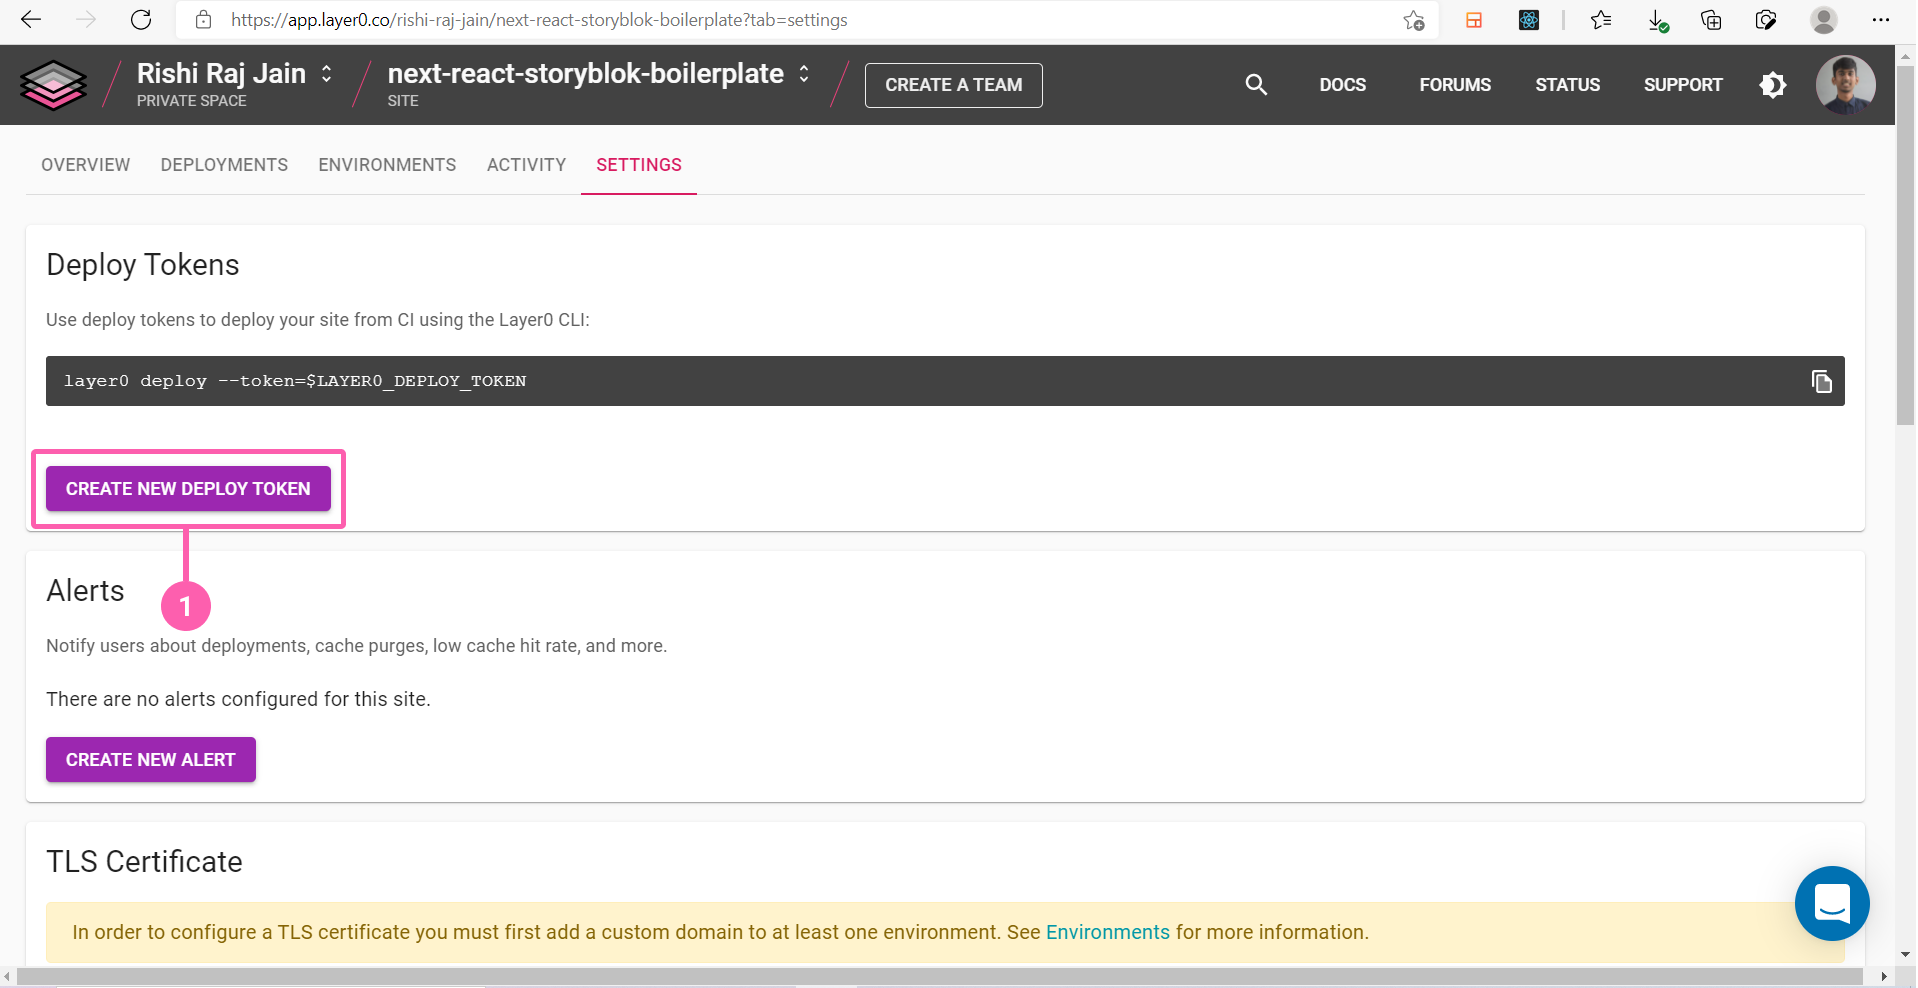Click the scroll-up arrow of vertical scrollbar

tap(1906, 55)
